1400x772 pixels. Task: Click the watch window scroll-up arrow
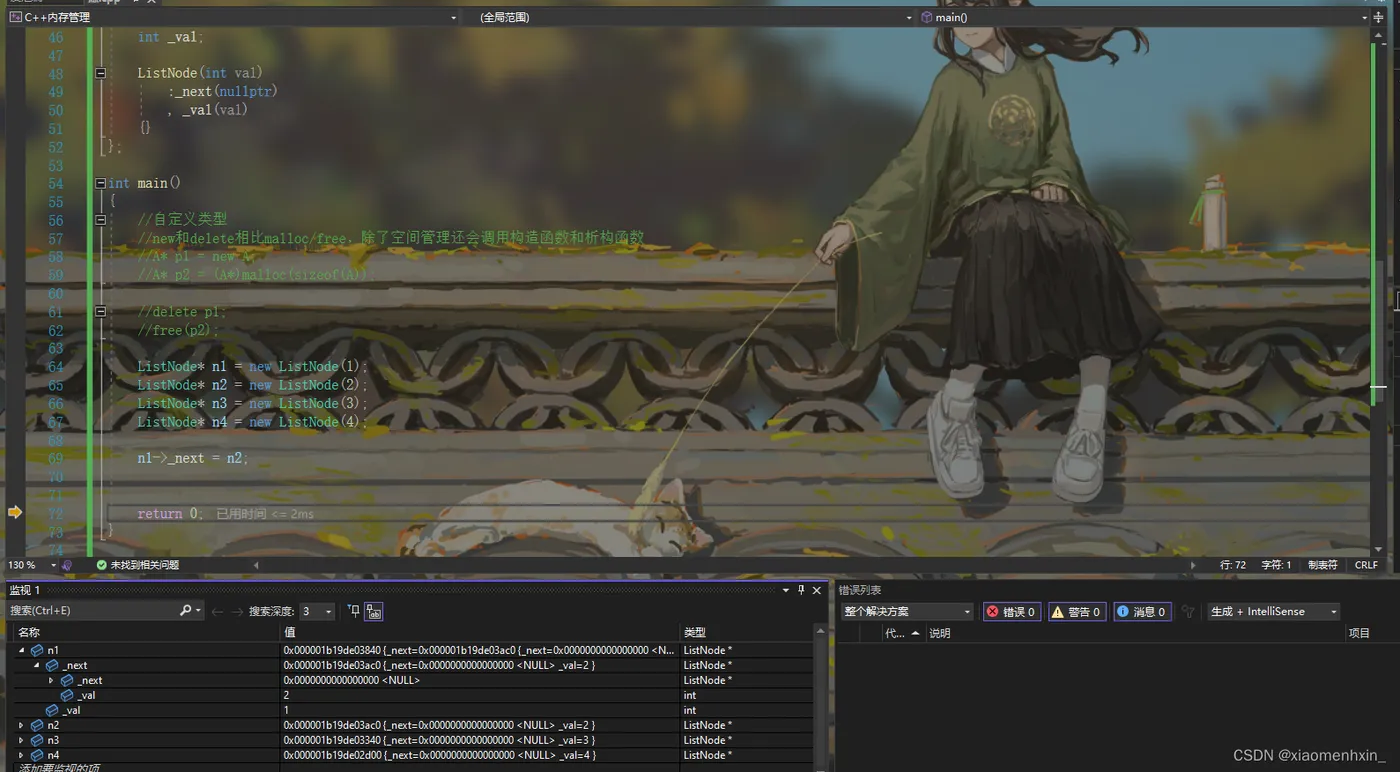click(x=822, y=632)
